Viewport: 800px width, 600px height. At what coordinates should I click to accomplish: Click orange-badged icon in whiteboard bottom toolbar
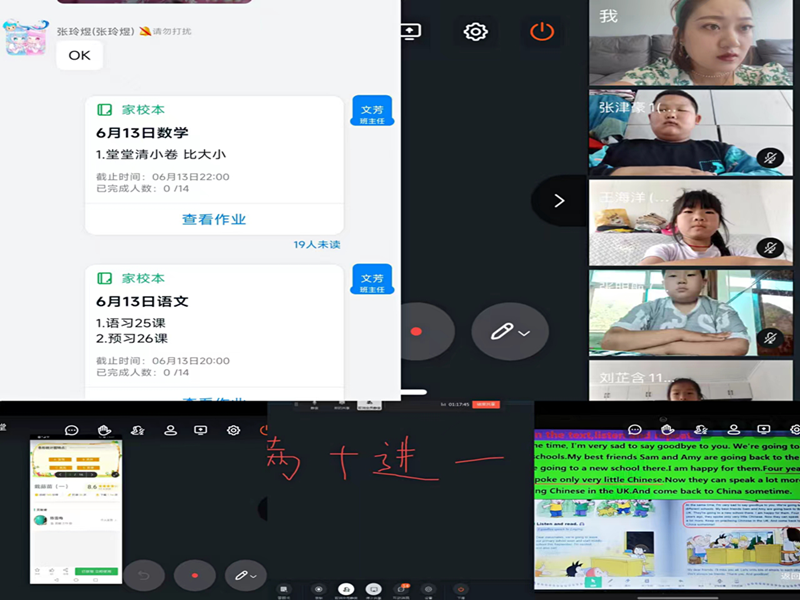tap(402, 589)
